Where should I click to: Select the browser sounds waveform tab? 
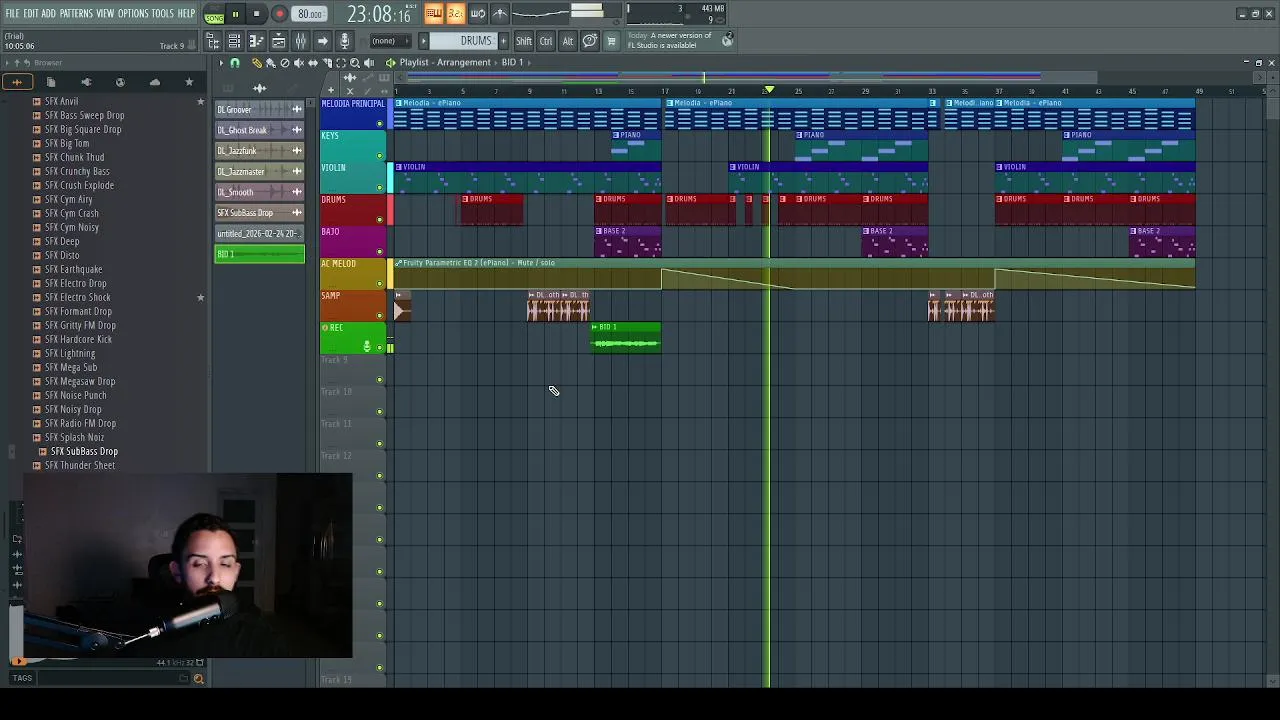[x=17, y=82]
